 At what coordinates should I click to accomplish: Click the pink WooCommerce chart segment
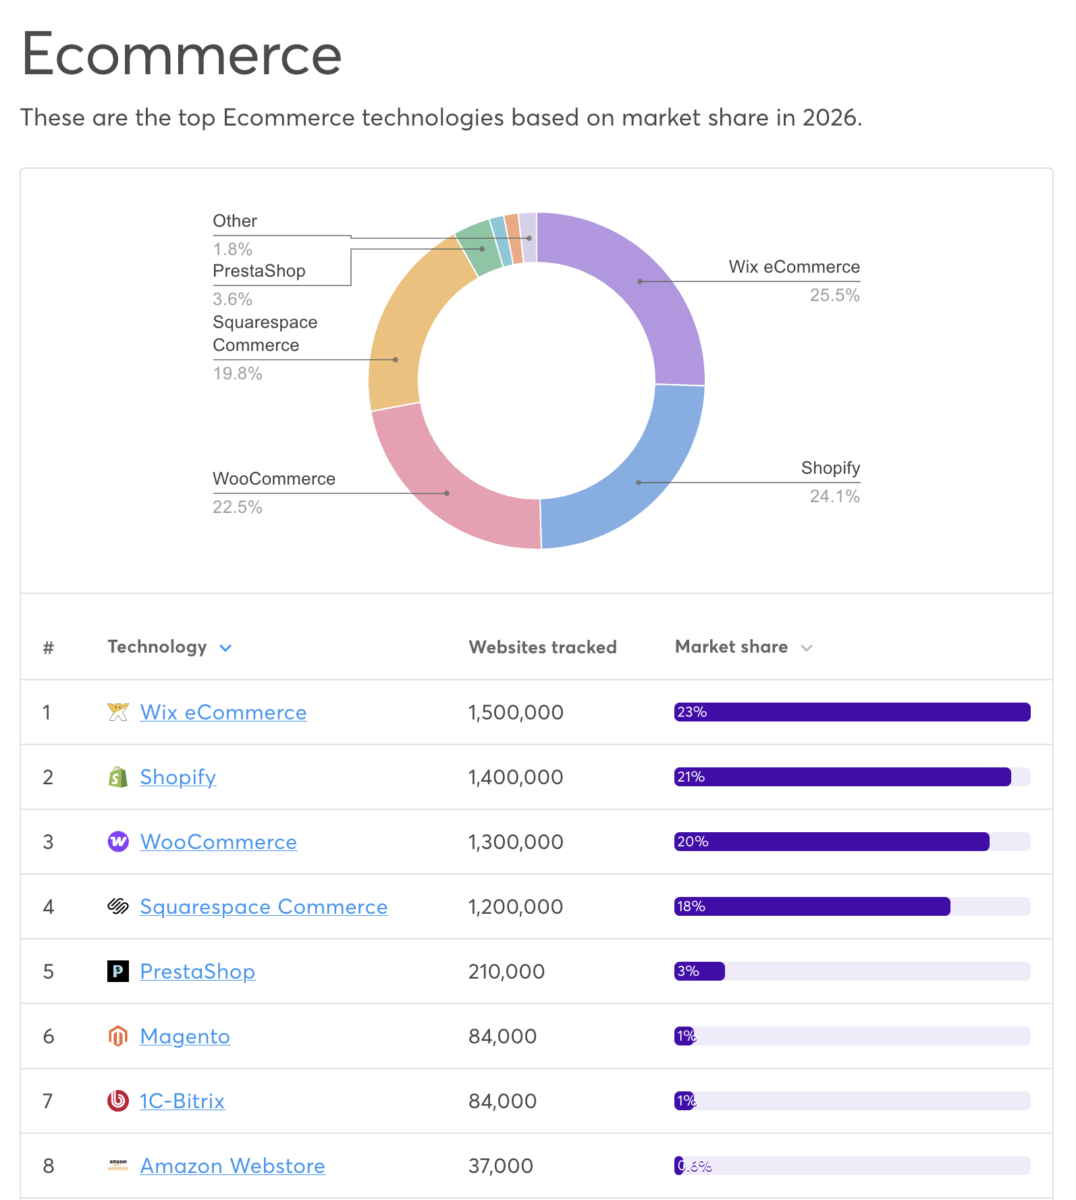[x=450, y=490]
